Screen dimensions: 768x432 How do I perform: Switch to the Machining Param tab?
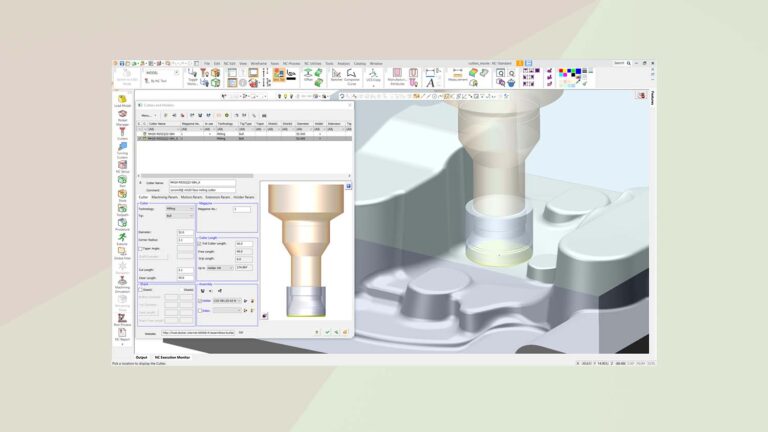(165, 197)
